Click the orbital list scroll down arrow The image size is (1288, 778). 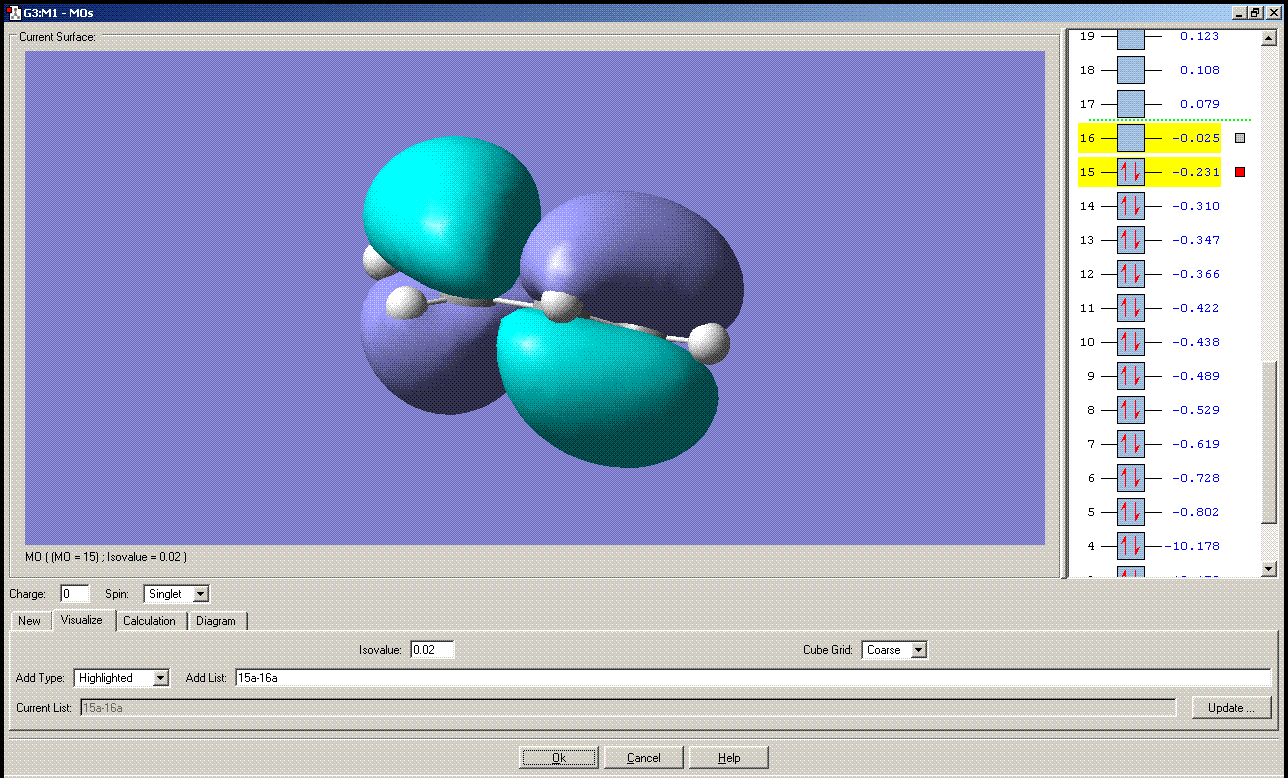(1269, 569)
